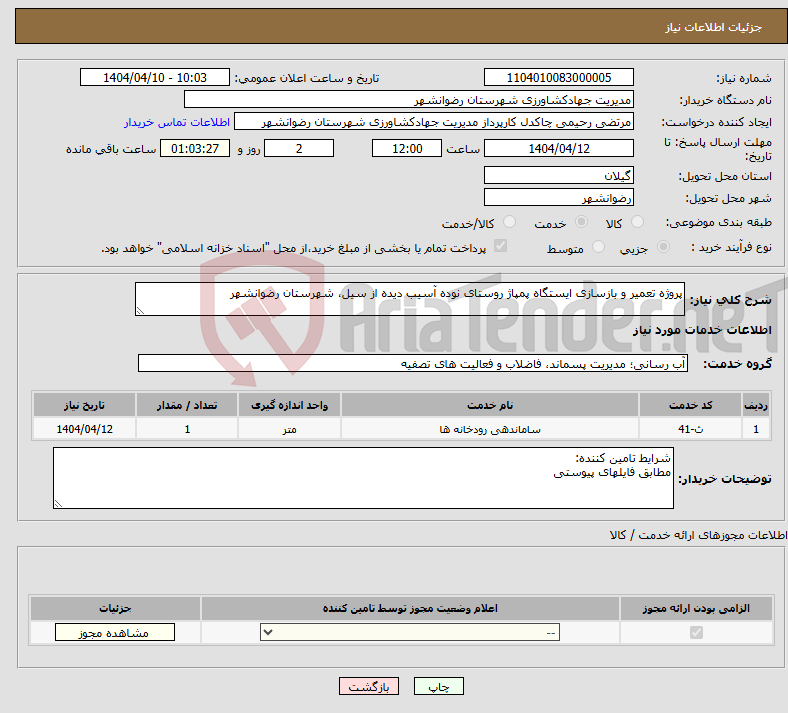The height and width of the screenshot is (713, 788).
Task: Click the تاریخ نیاز column header
Action: point(84,405)
